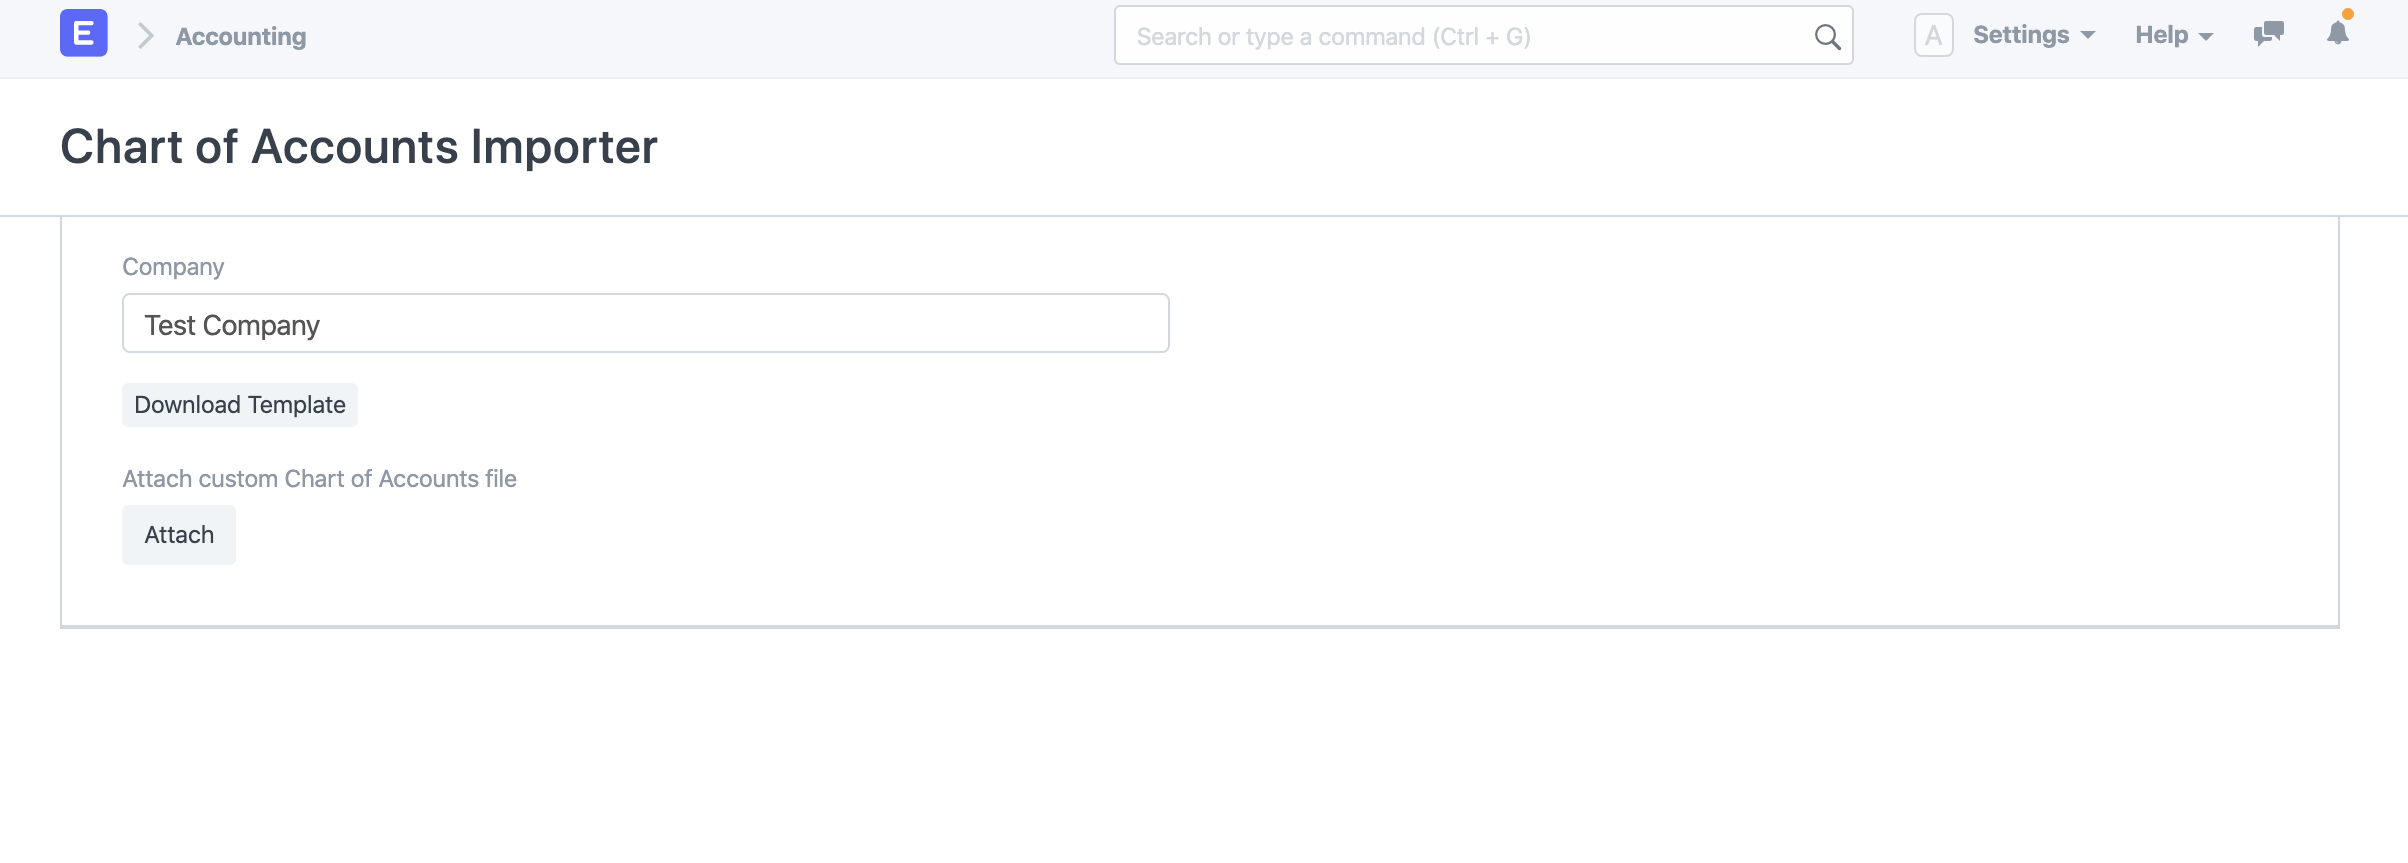The image size is (2408, 863).
Task: Click empty area right of the Company field
Action: click(x=1700, y=324)
